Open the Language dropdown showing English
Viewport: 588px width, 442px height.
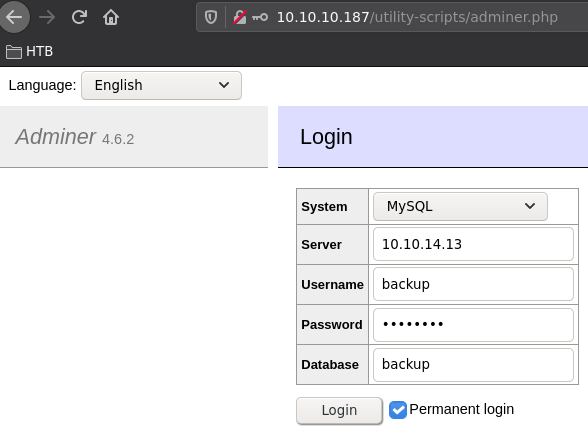[161, 85]
